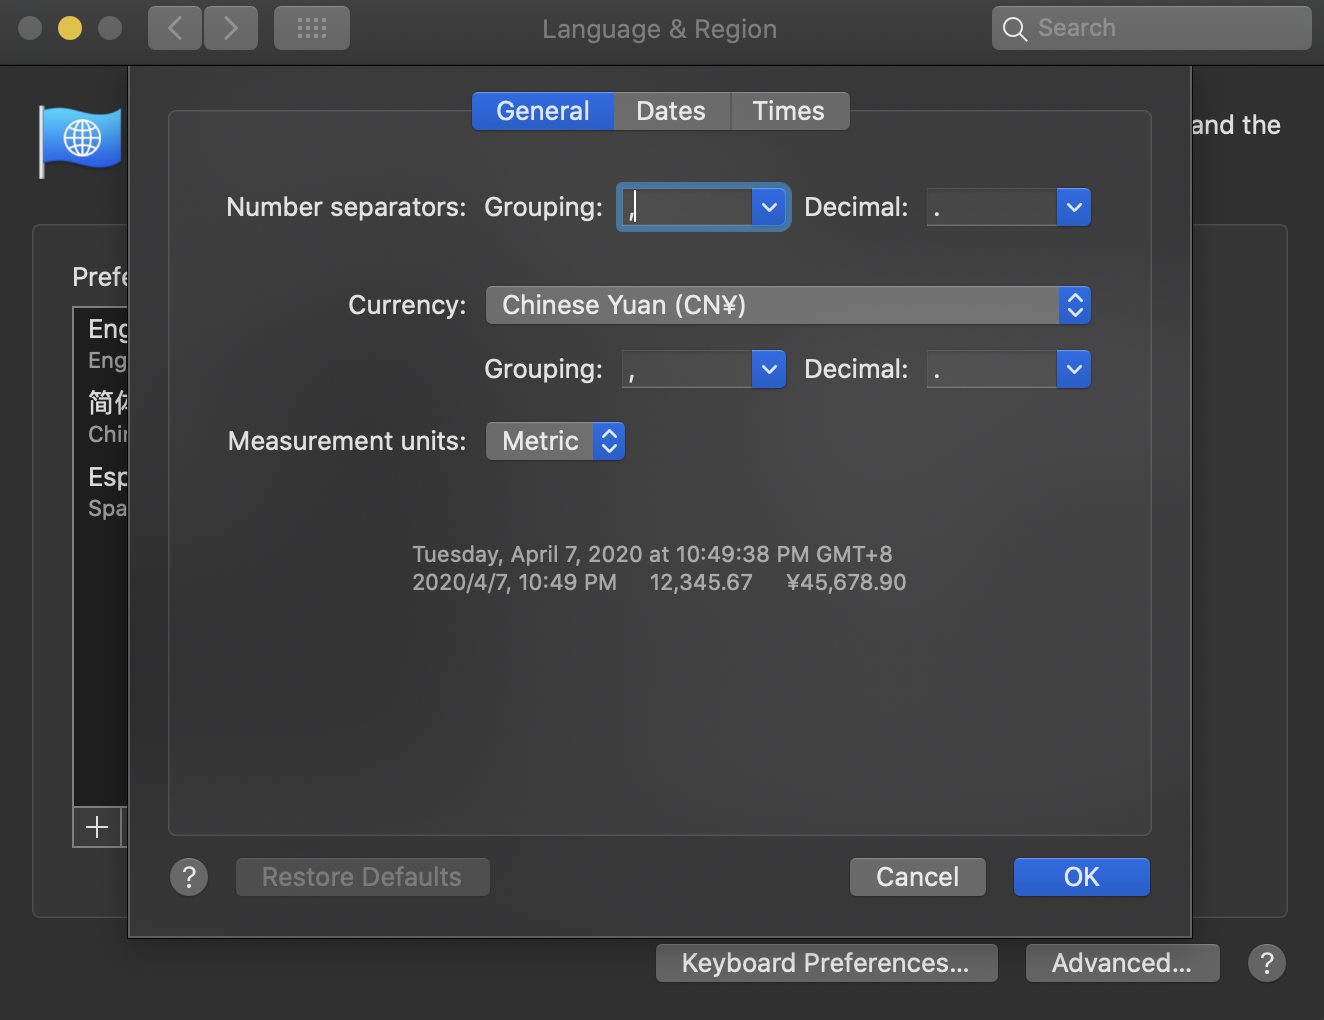Click the magnifying glass search icon

tap(1015, 29)
